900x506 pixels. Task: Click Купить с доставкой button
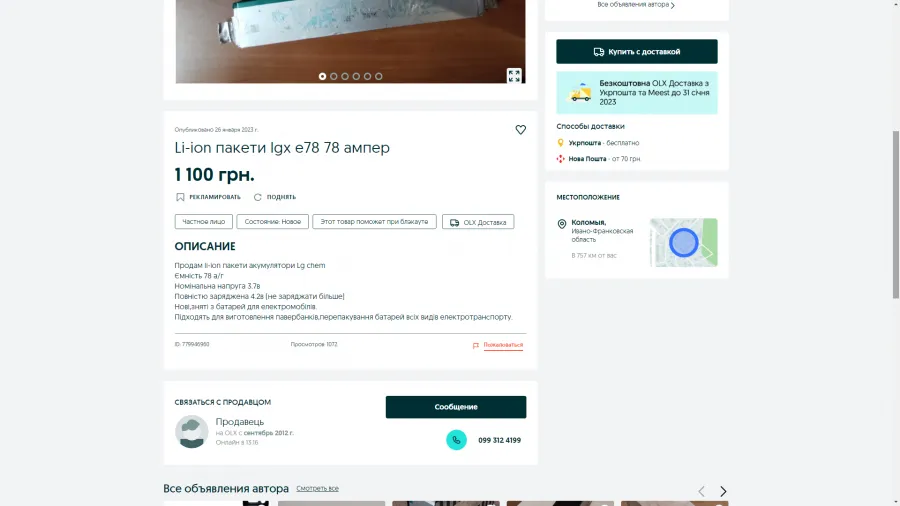tap(637, 52)
